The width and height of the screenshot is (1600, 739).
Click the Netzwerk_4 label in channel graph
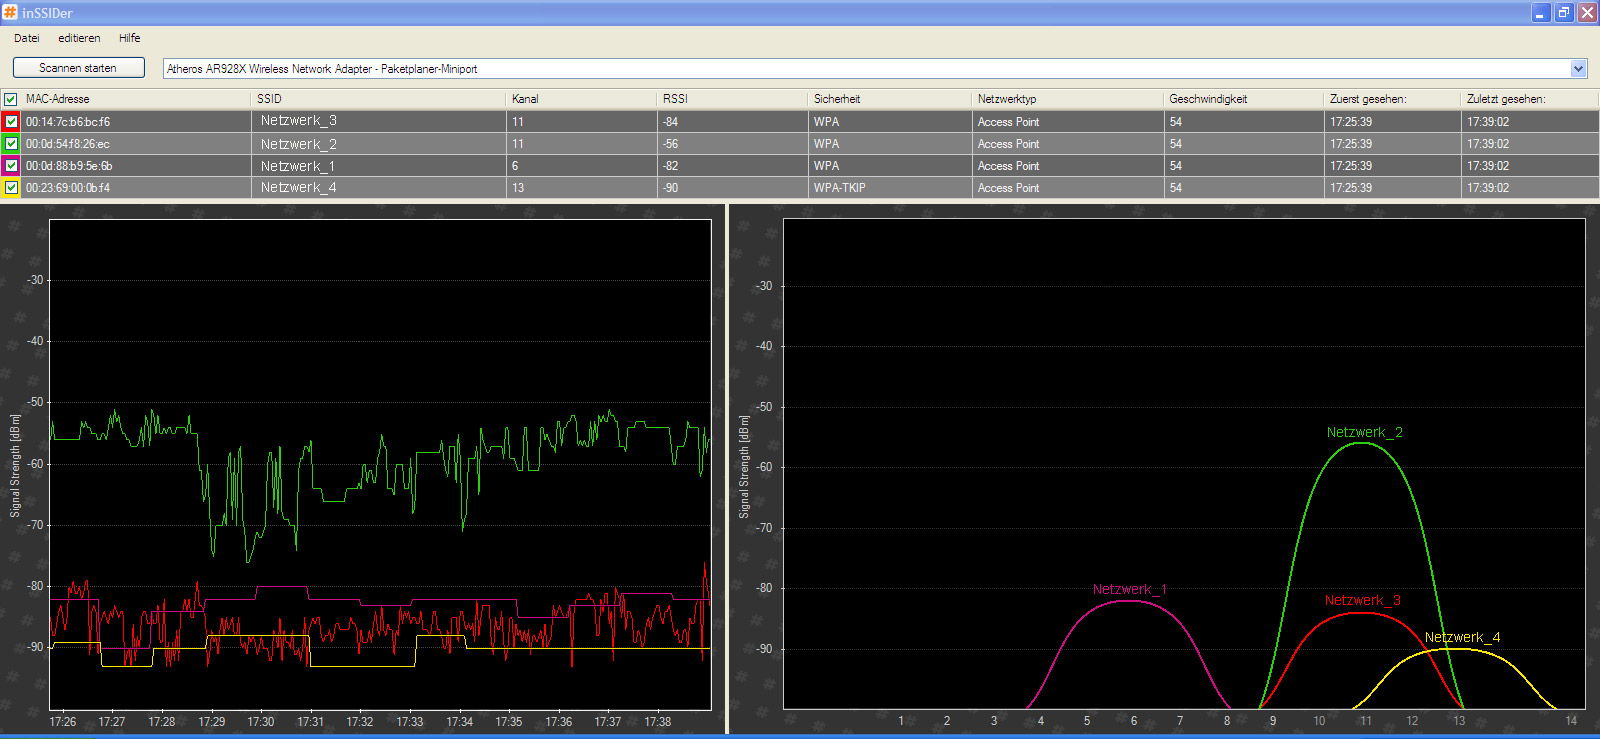point(1462,637)
